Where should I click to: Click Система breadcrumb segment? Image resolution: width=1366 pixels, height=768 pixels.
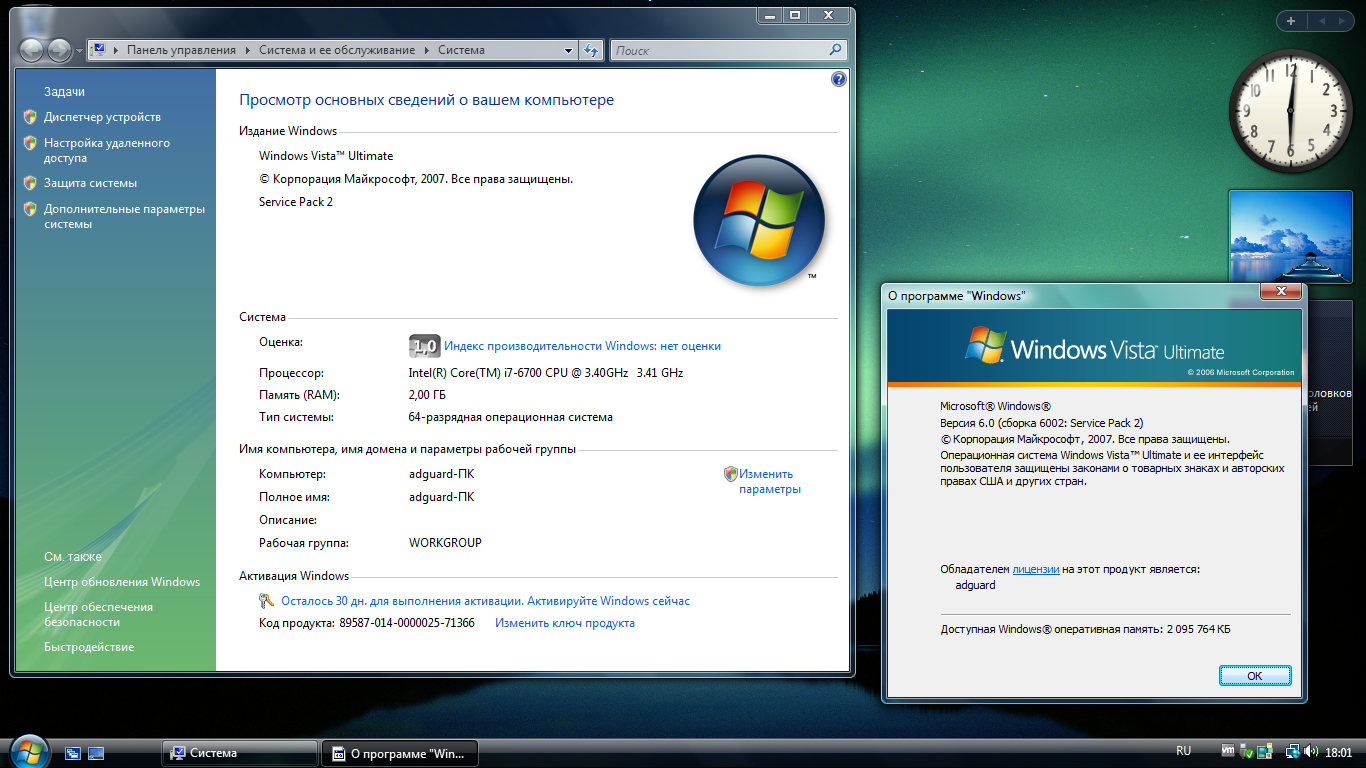[x=461, y=50]
